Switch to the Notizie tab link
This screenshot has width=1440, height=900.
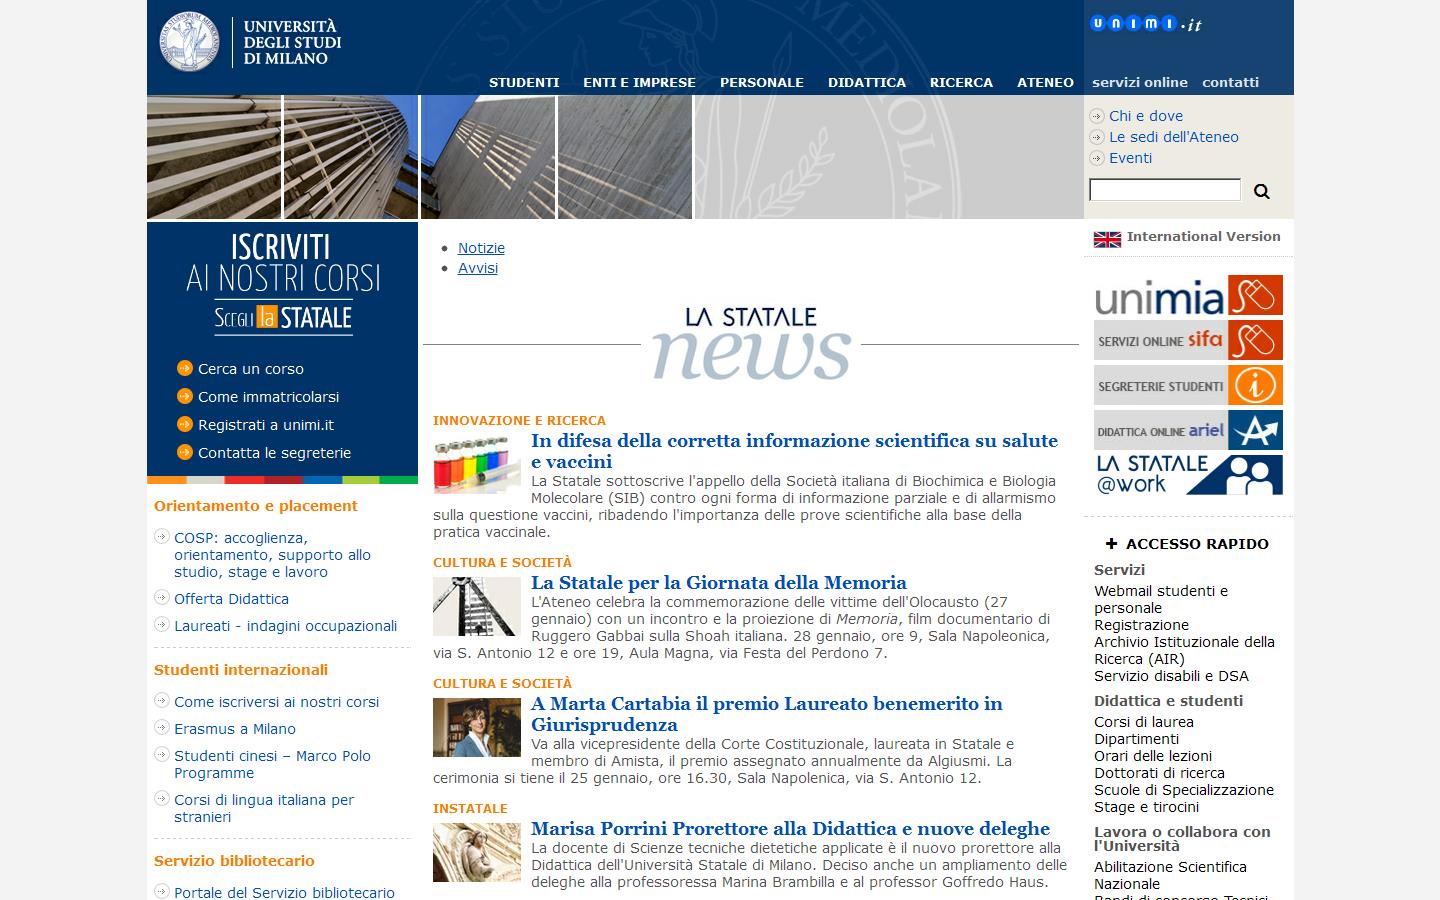click(x=481, y=248)
